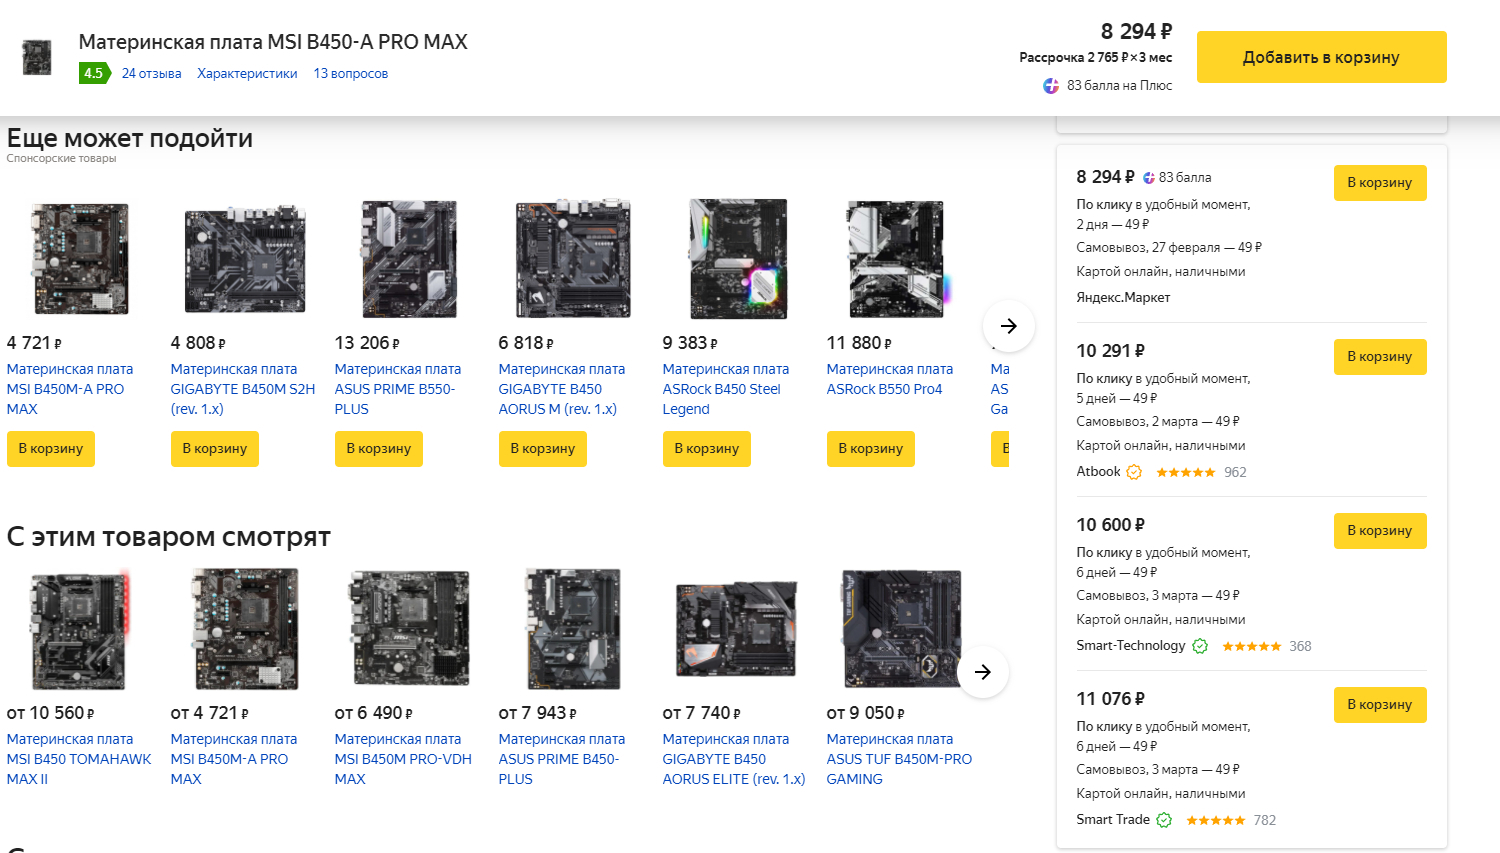Open the Smart Trade seller link

(x=1113, y=819)
